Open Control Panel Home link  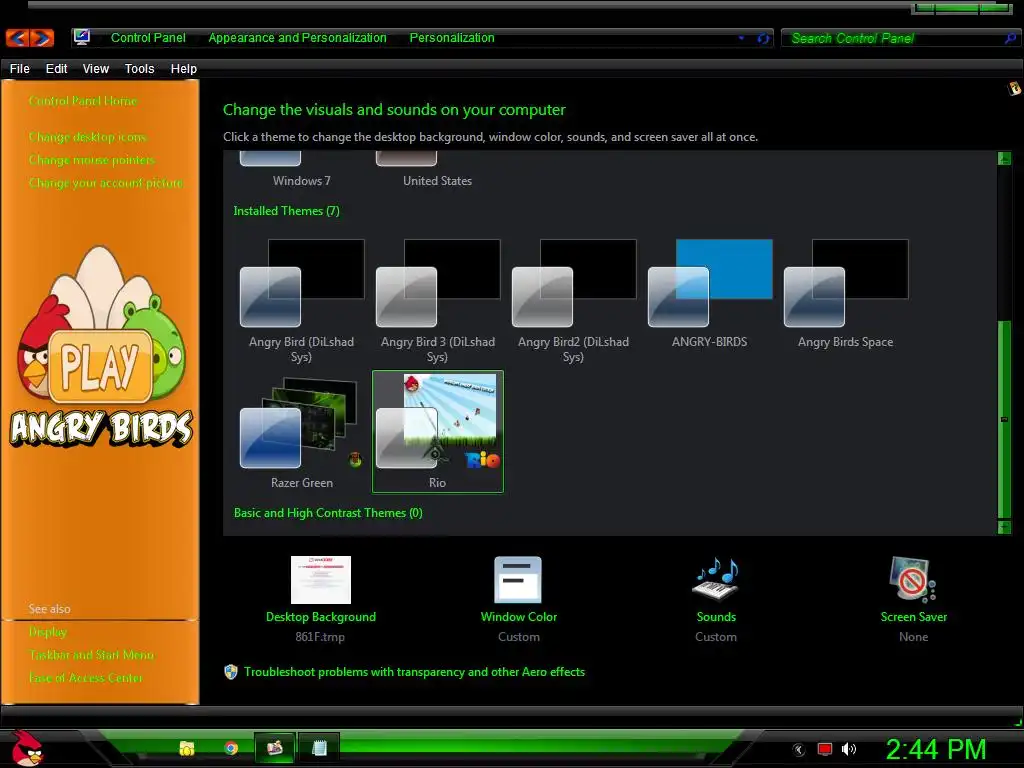[x=83, y=101]
